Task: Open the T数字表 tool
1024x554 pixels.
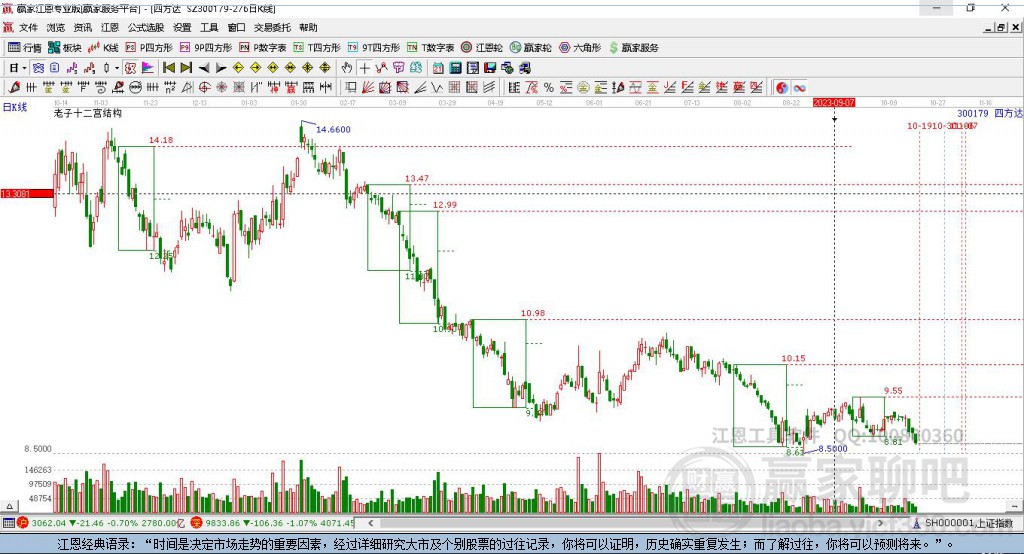Action: pos(430,48)
